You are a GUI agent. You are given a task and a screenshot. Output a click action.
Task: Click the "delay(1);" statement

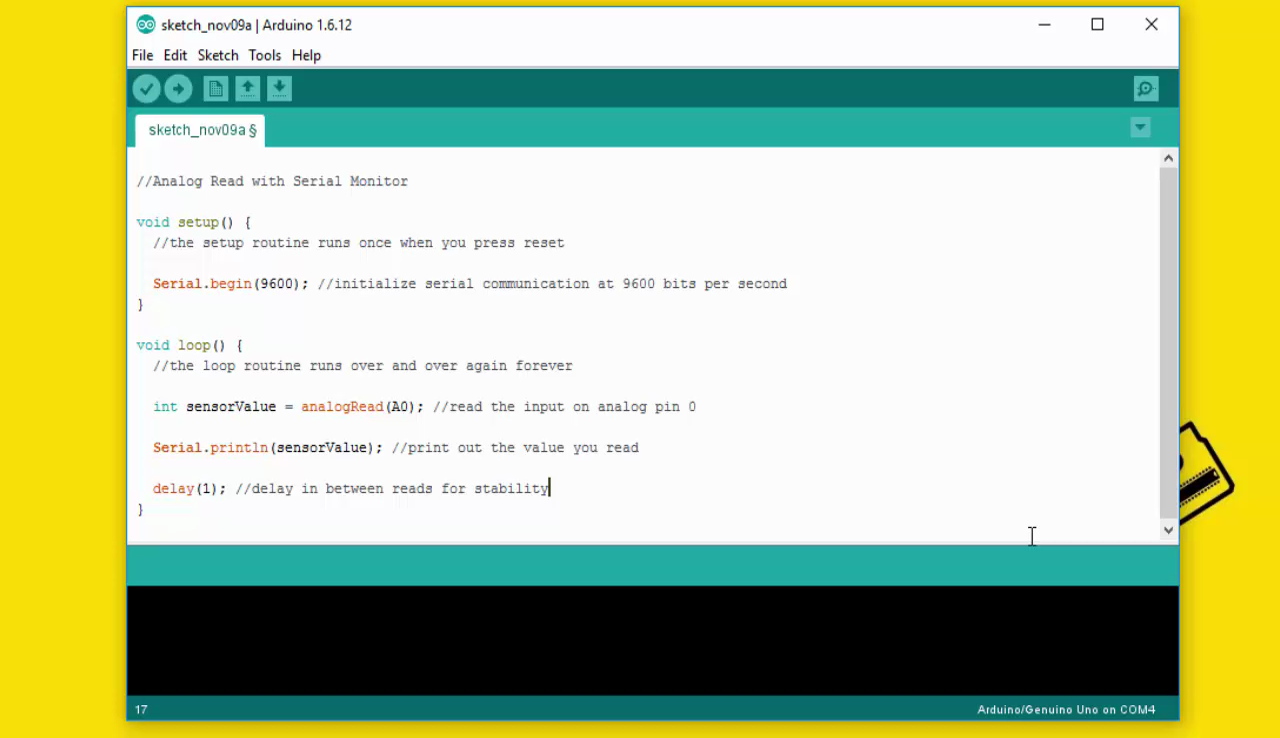[x=190, y=489]
